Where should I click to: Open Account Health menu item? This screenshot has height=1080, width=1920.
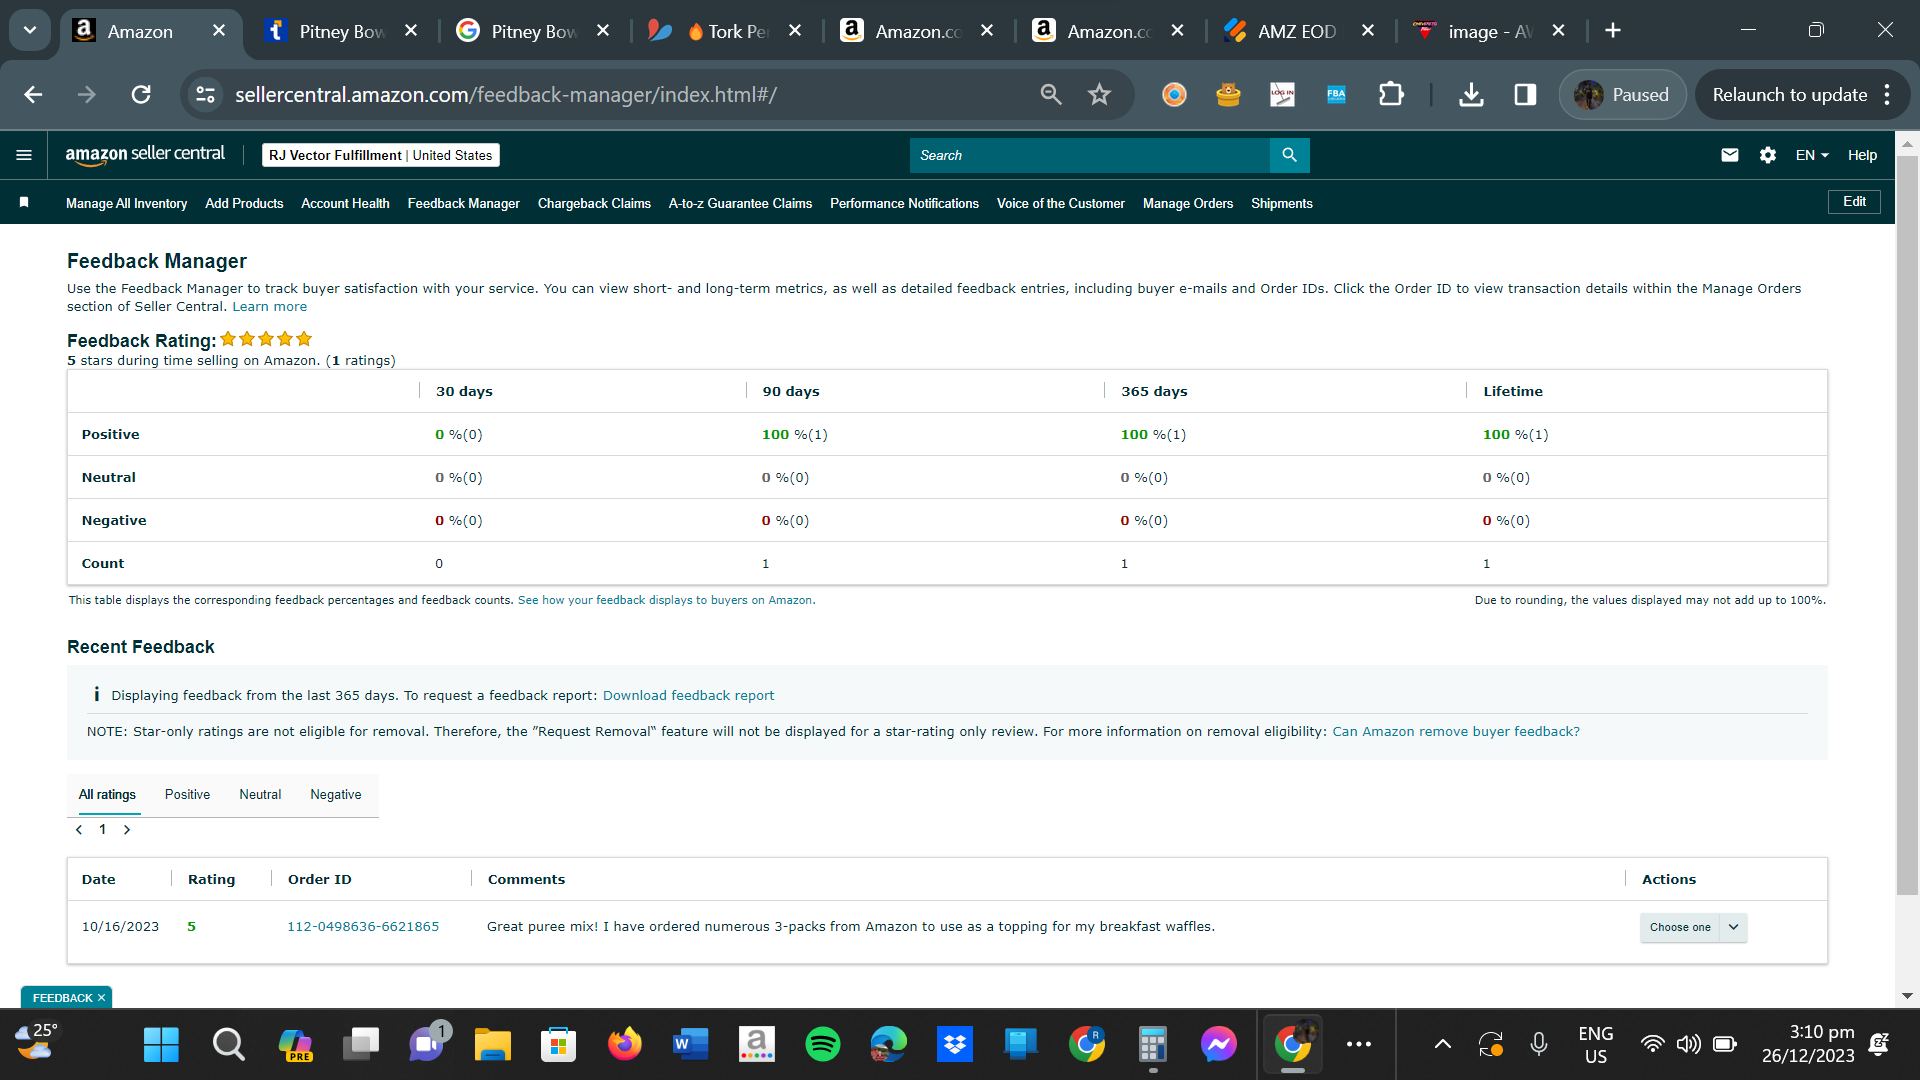point(345,203)
